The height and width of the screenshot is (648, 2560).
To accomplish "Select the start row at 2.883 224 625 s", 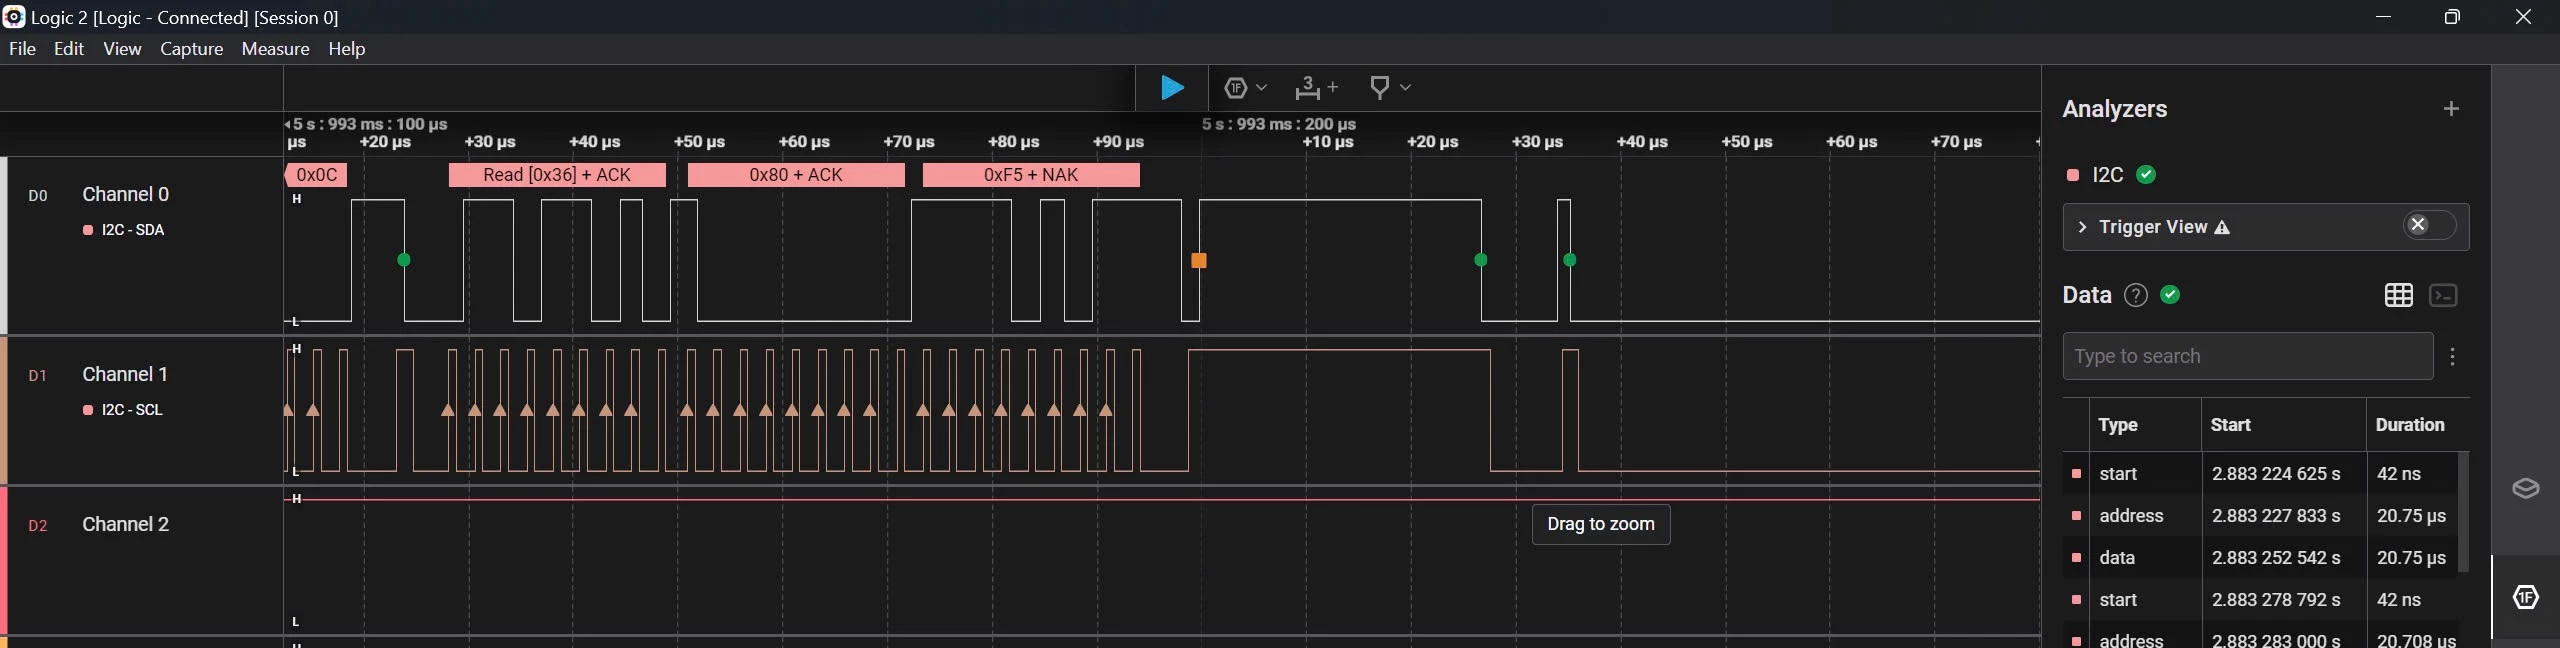I will (x=2260, y=474).
